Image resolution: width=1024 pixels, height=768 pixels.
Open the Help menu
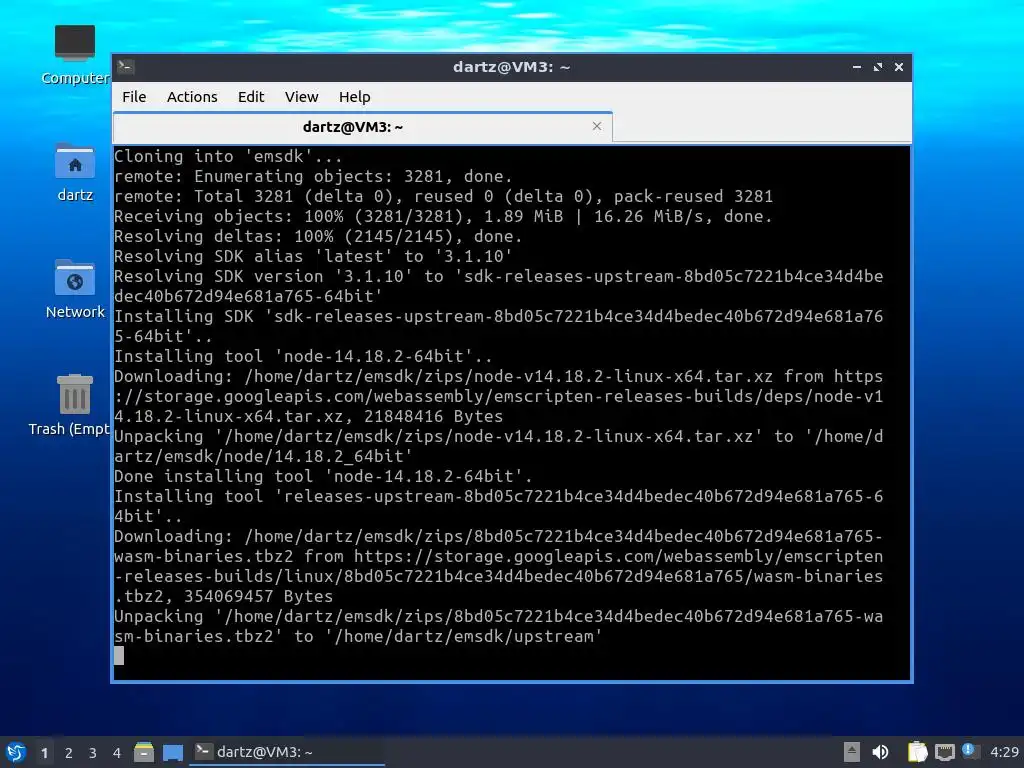click(x=355, y=97)
